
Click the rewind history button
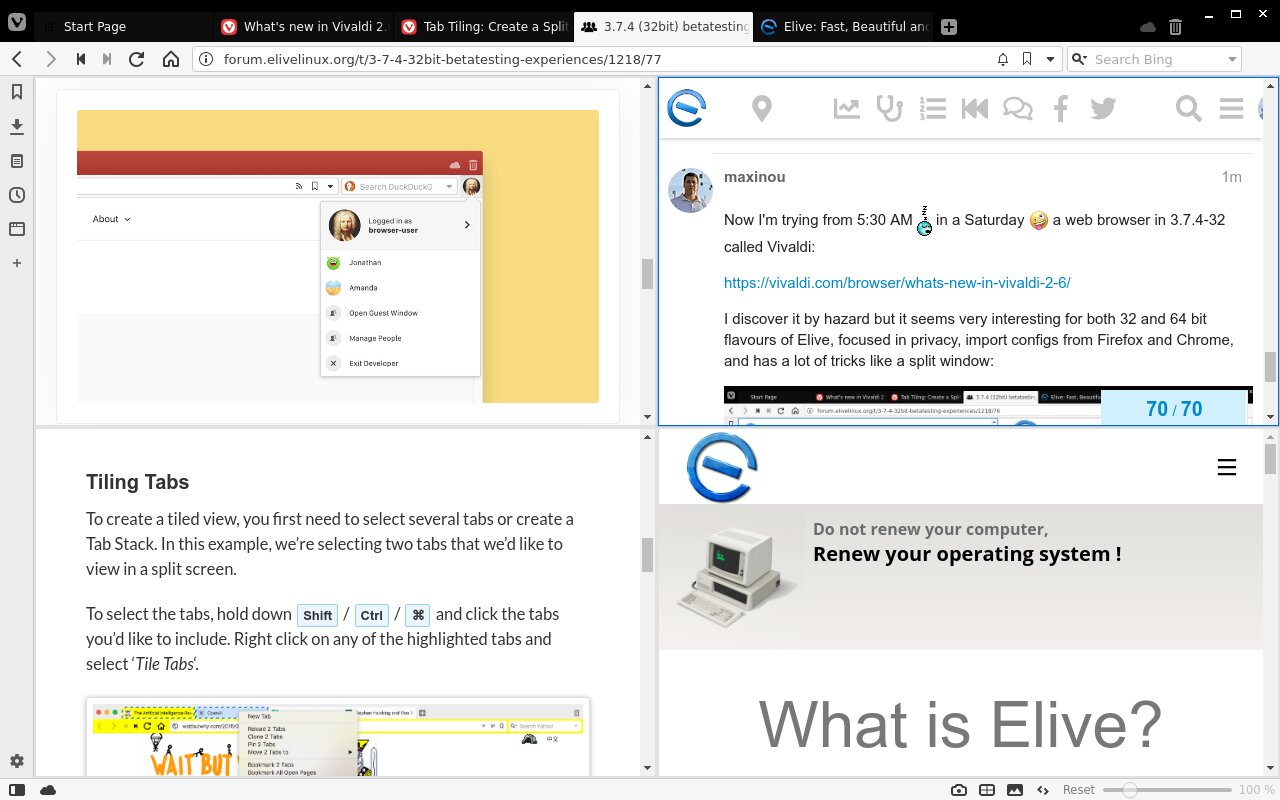tap(81, 59)
